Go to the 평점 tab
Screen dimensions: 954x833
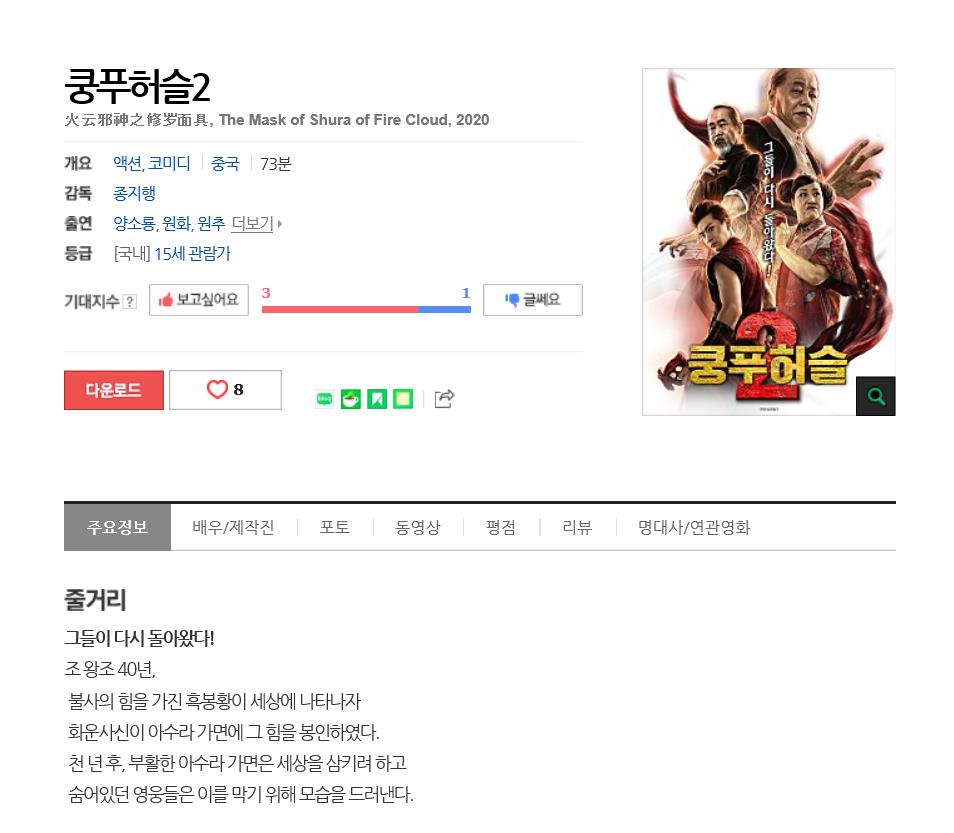[x=501, y=527]
